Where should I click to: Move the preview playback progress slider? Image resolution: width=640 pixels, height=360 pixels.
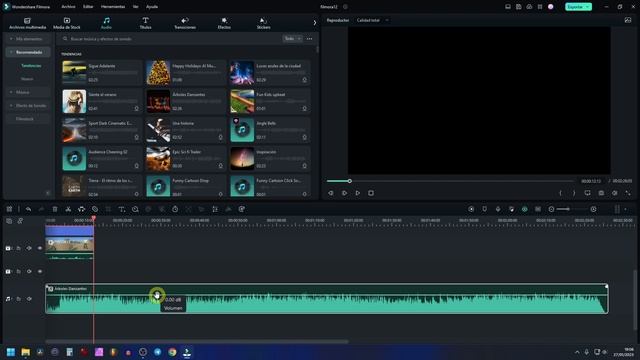tap(349, 181)
